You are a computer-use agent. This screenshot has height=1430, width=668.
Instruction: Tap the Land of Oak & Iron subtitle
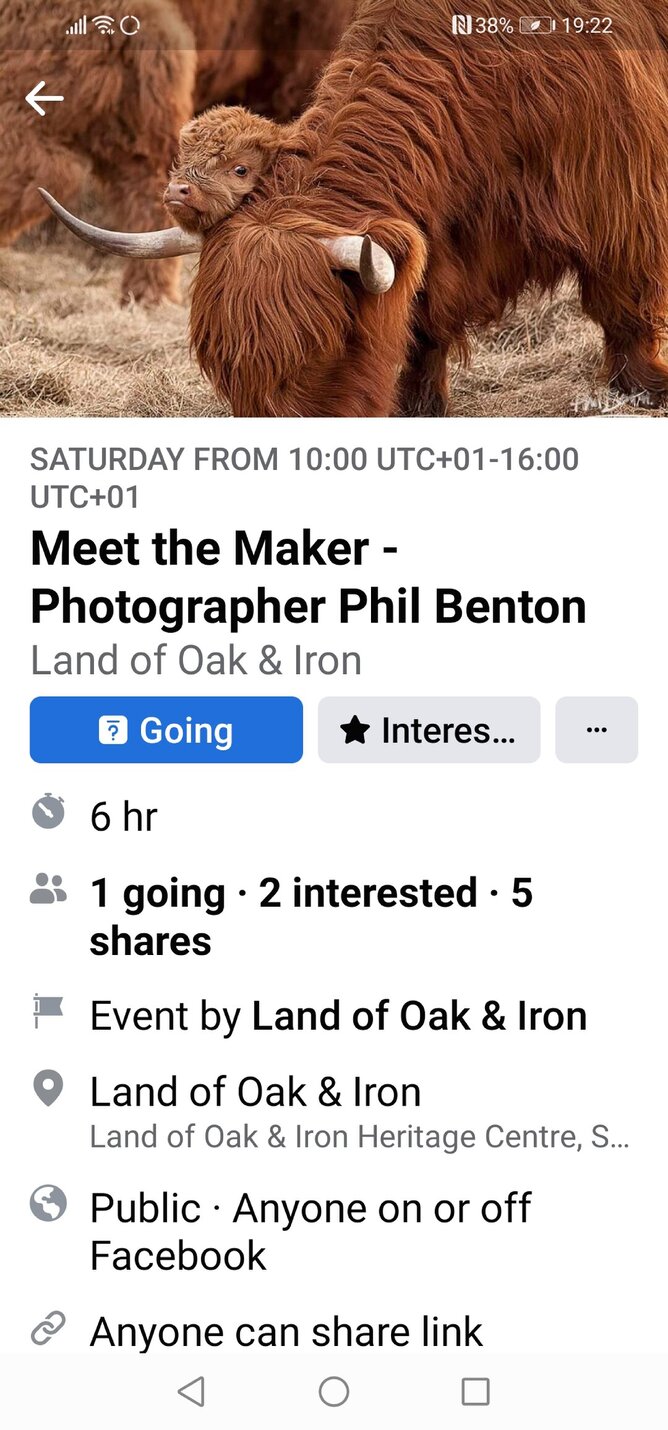point(196,660)
